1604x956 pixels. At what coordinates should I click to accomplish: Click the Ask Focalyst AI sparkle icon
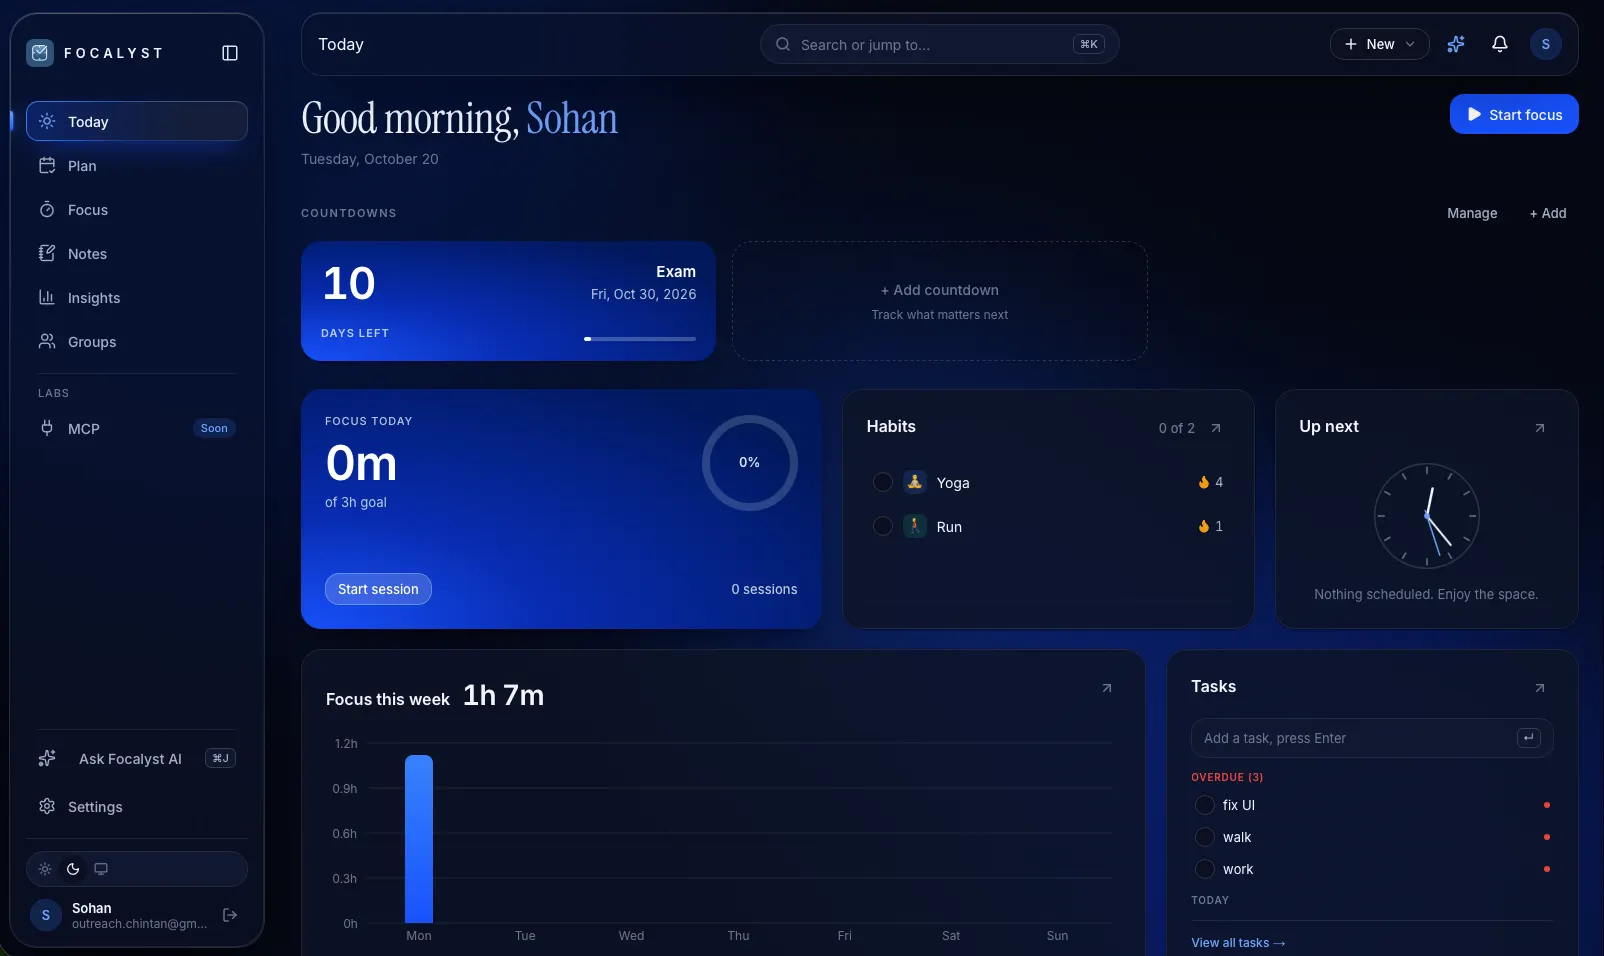(x=47, y=758)
